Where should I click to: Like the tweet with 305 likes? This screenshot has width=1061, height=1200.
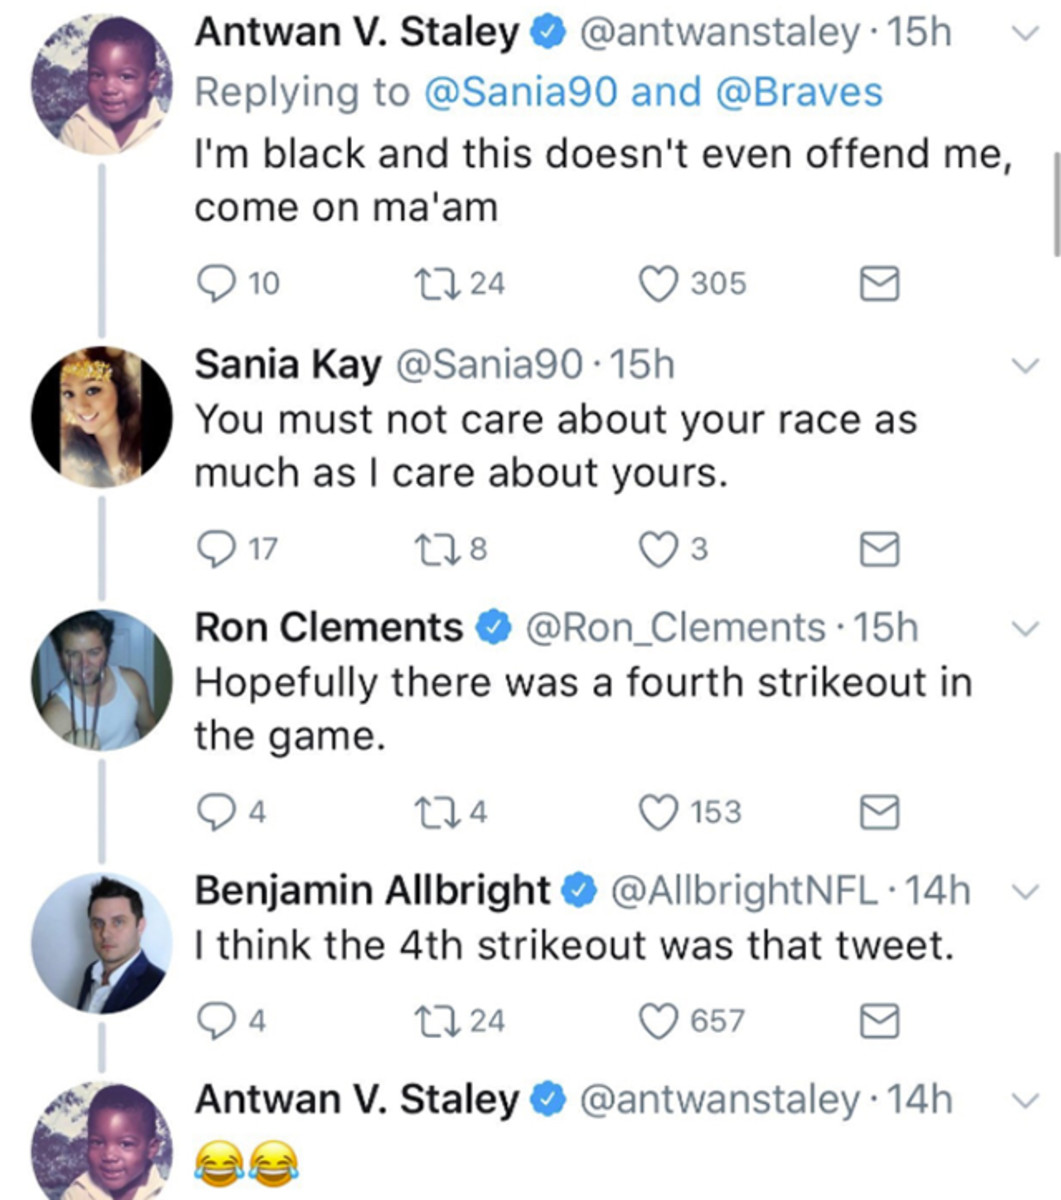coord(658,285)
